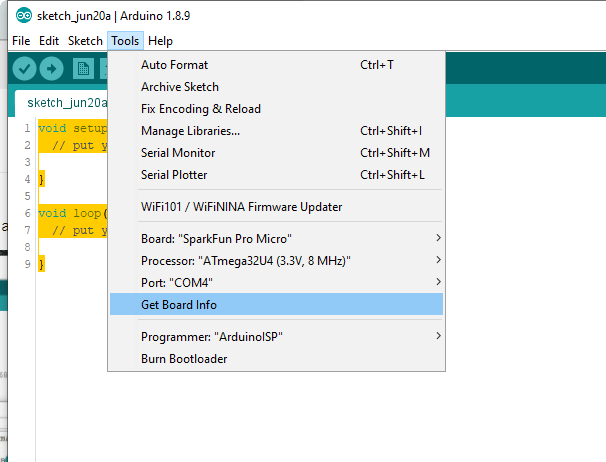606x462 pixels.
Task: Select Get Board Info
Action: 276,304
